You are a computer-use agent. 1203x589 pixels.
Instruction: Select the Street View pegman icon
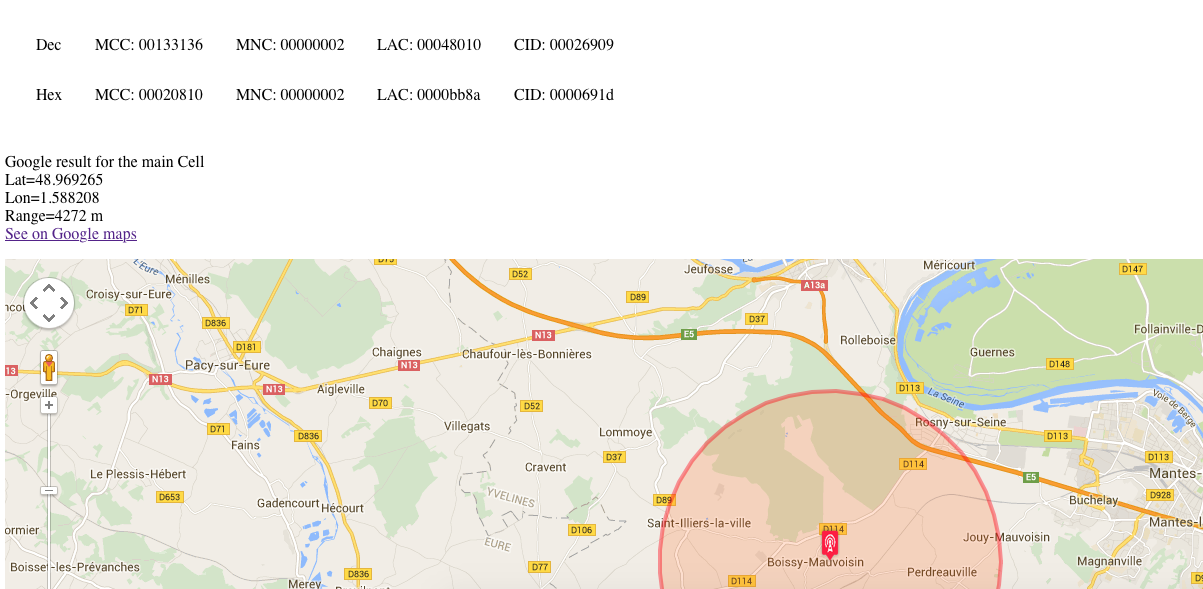(49, 367)
